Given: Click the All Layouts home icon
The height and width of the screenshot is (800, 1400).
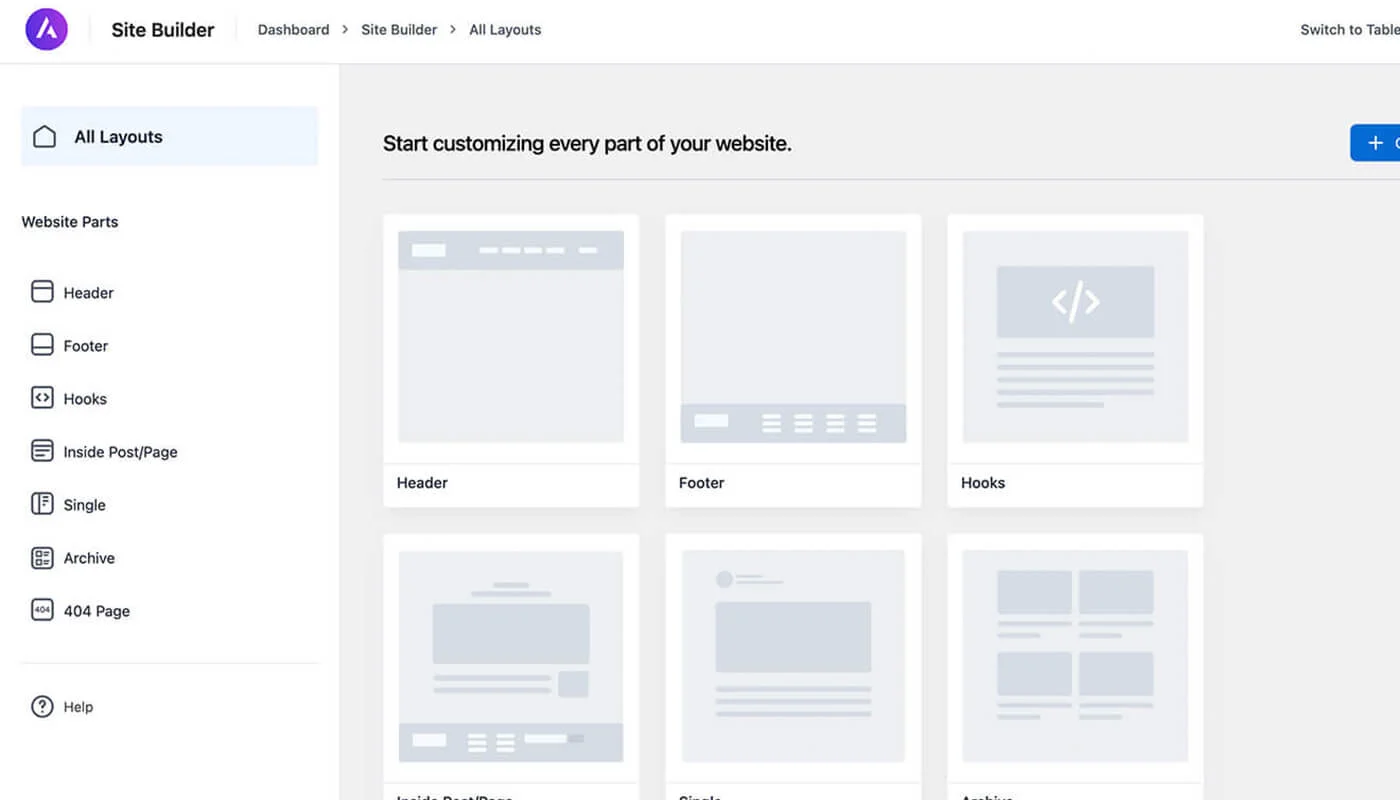Looking at the screenshot, I should 44,137.
